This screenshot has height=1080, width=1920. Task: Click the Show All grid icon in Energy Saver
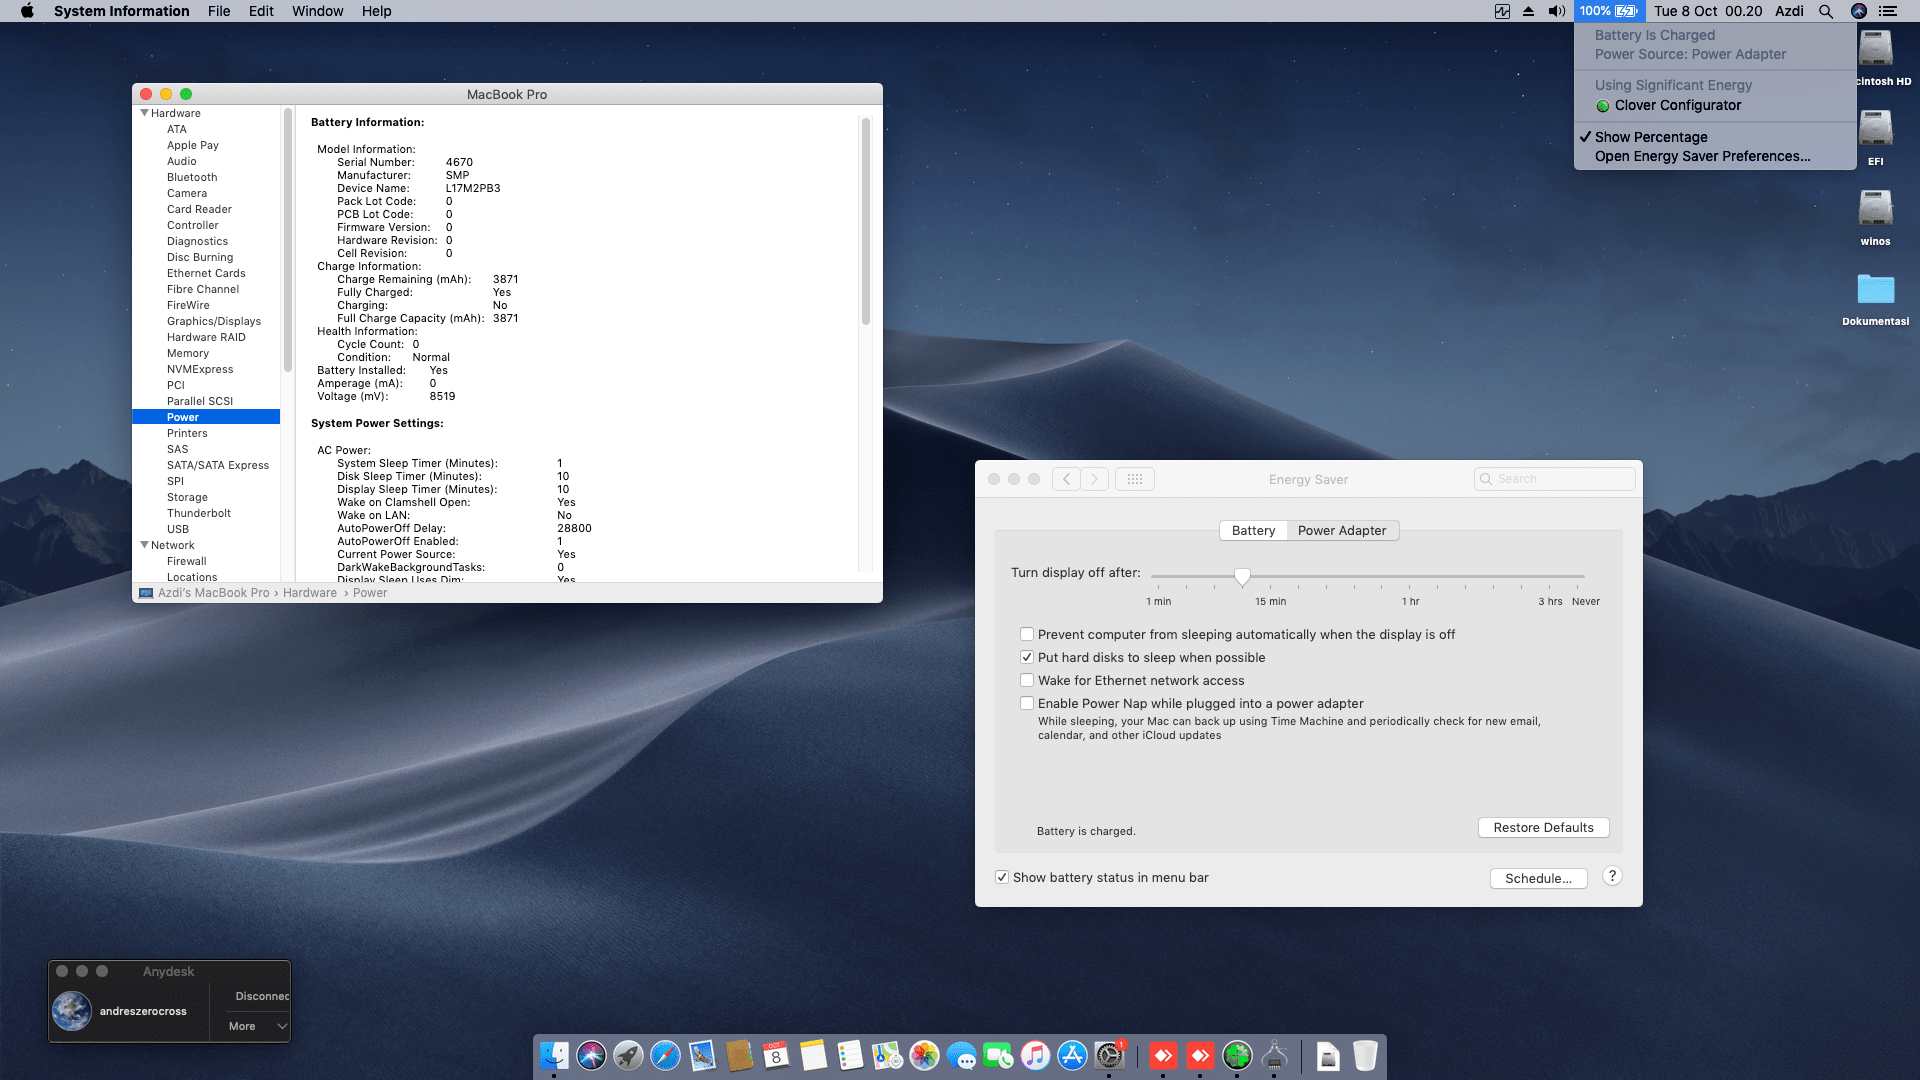coord(1135,479)
